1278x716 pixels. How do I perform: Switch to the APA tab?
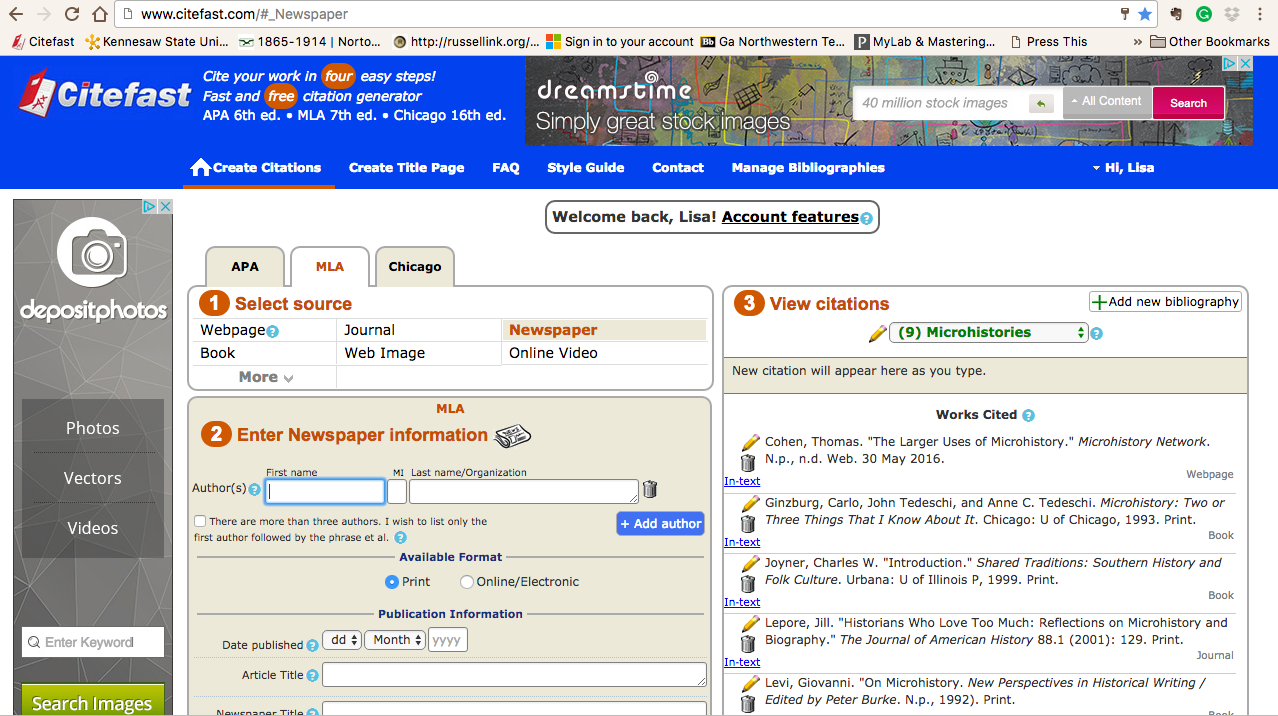245,267
